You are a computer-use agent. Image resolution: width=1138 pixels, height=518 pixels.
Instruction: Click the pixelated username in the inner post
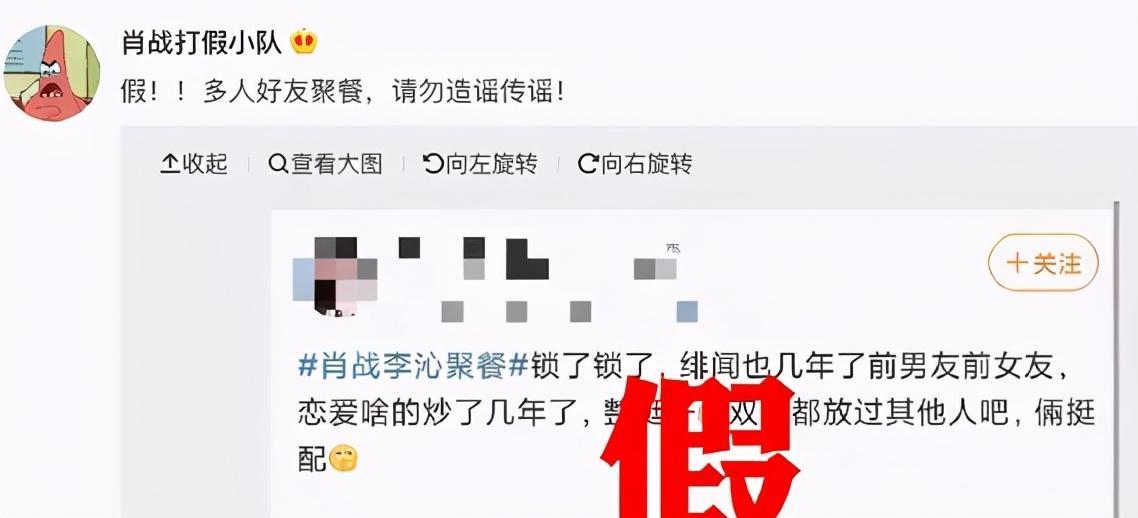(x=540, y=260)
